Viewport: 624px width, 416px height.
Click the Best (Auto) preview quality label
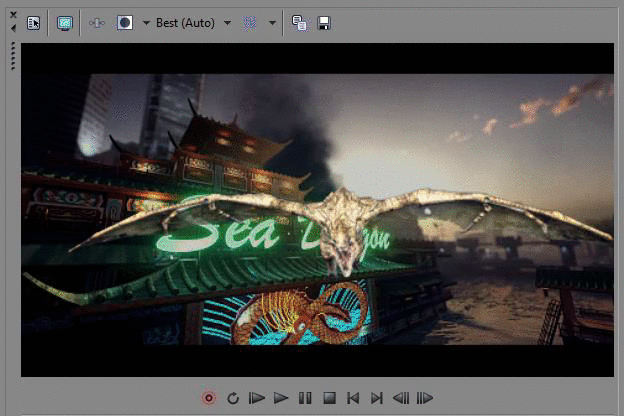[185, 23]
